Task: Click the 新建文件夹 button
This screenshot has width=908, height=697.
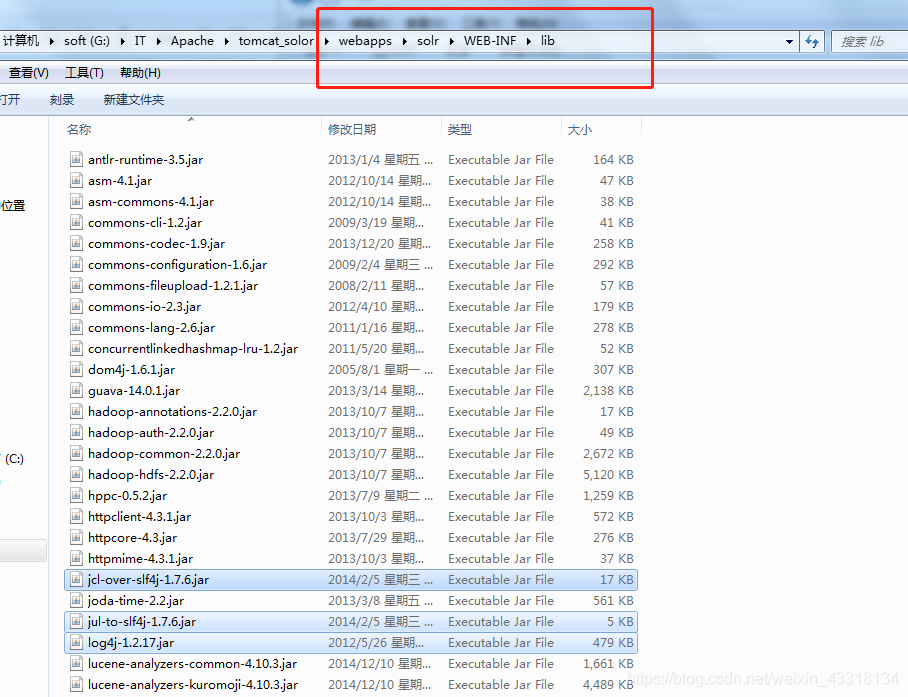Action: [x=134, y=100]
